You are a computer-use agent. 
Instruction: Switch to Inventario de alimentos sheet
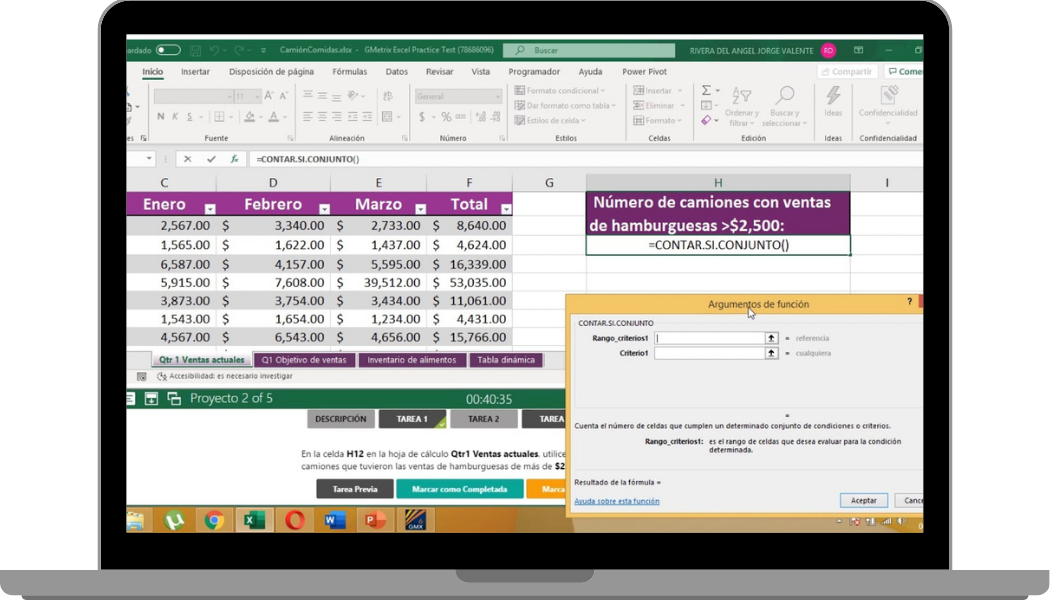tap(412, 360)
